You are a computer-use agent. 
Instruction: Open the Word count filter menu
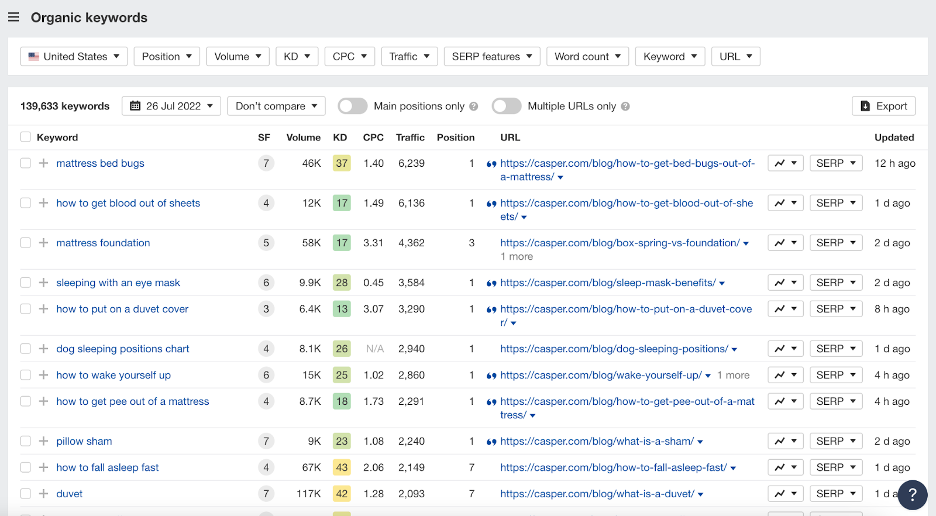tap(588, 57)
